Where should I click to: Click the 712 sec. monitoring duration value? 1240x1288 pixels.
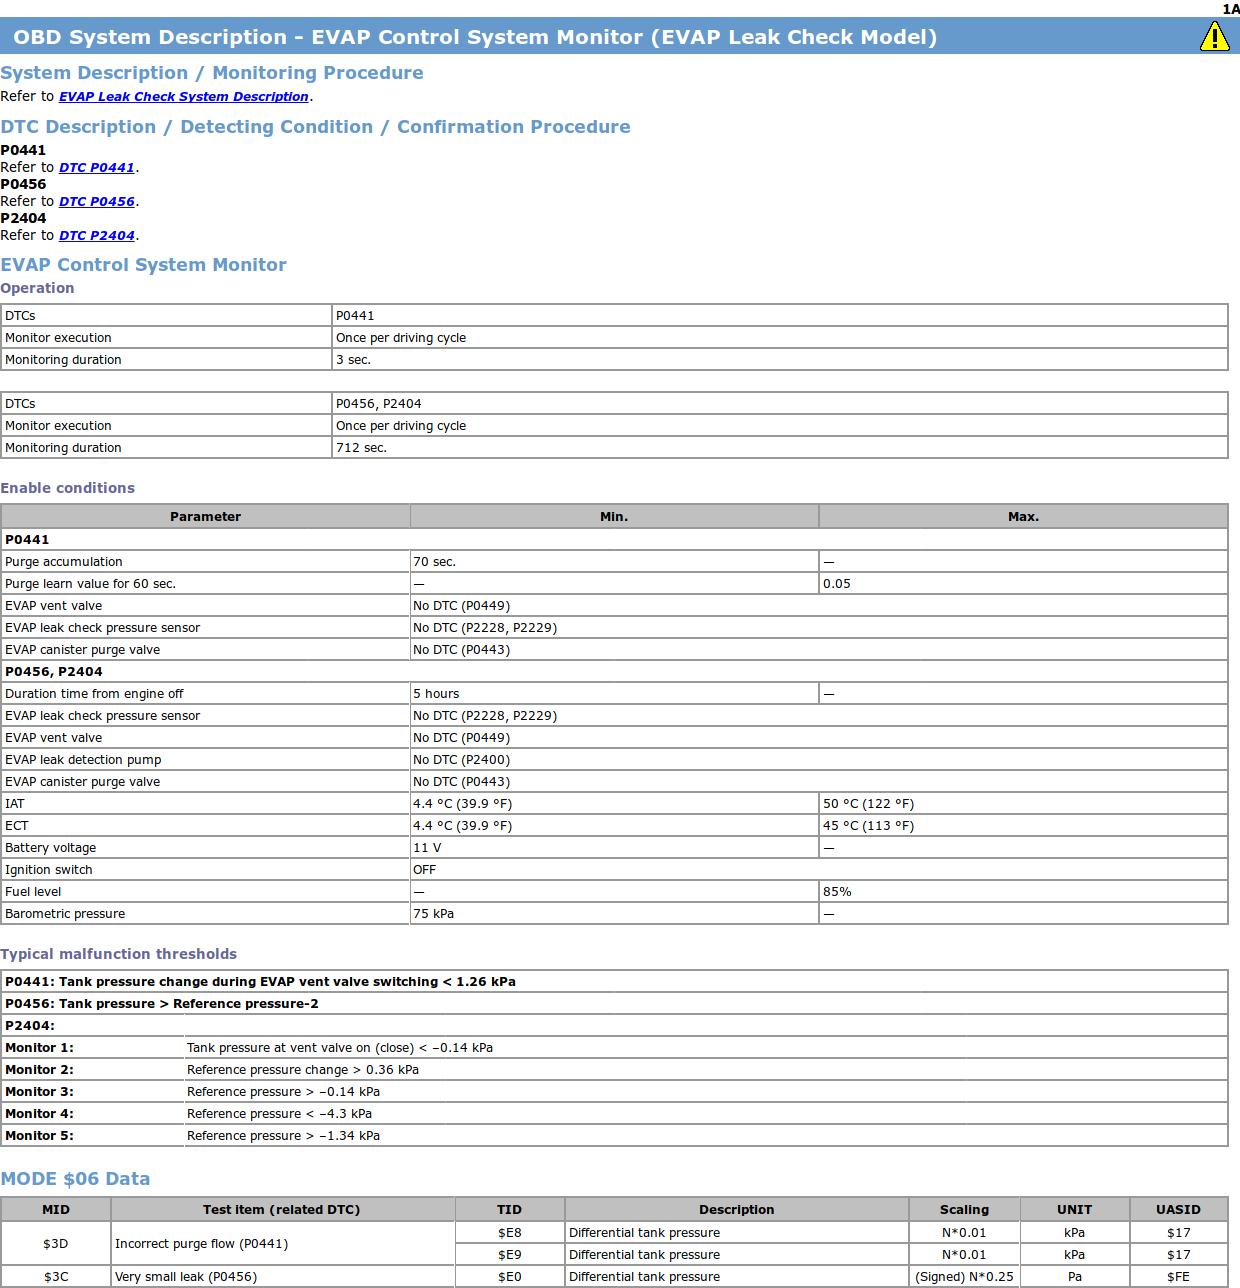point(361,448)
